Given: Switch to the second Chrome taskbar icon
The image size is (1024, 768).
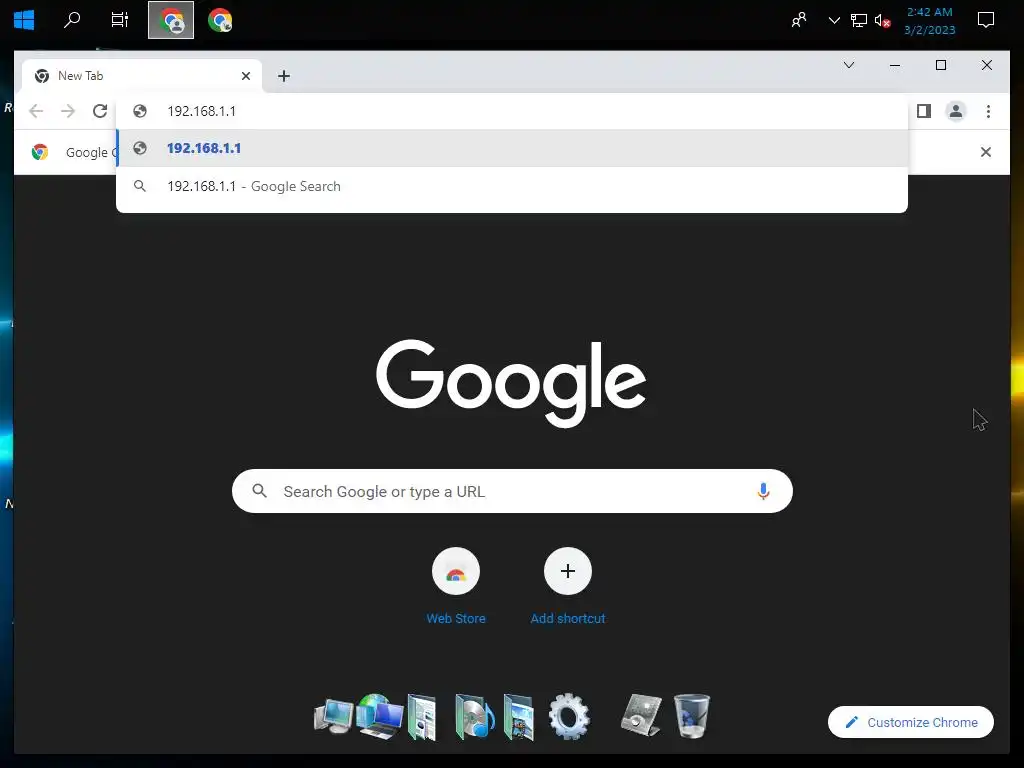Looking at the screenshot, I should pos(220,20).
